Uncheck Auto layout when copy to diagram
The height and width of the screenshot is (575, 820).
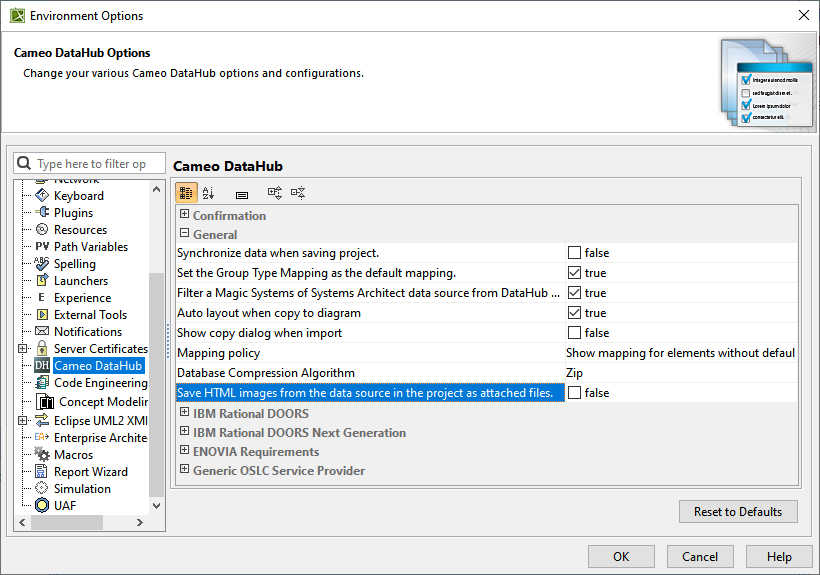click(x=575, y=313)
